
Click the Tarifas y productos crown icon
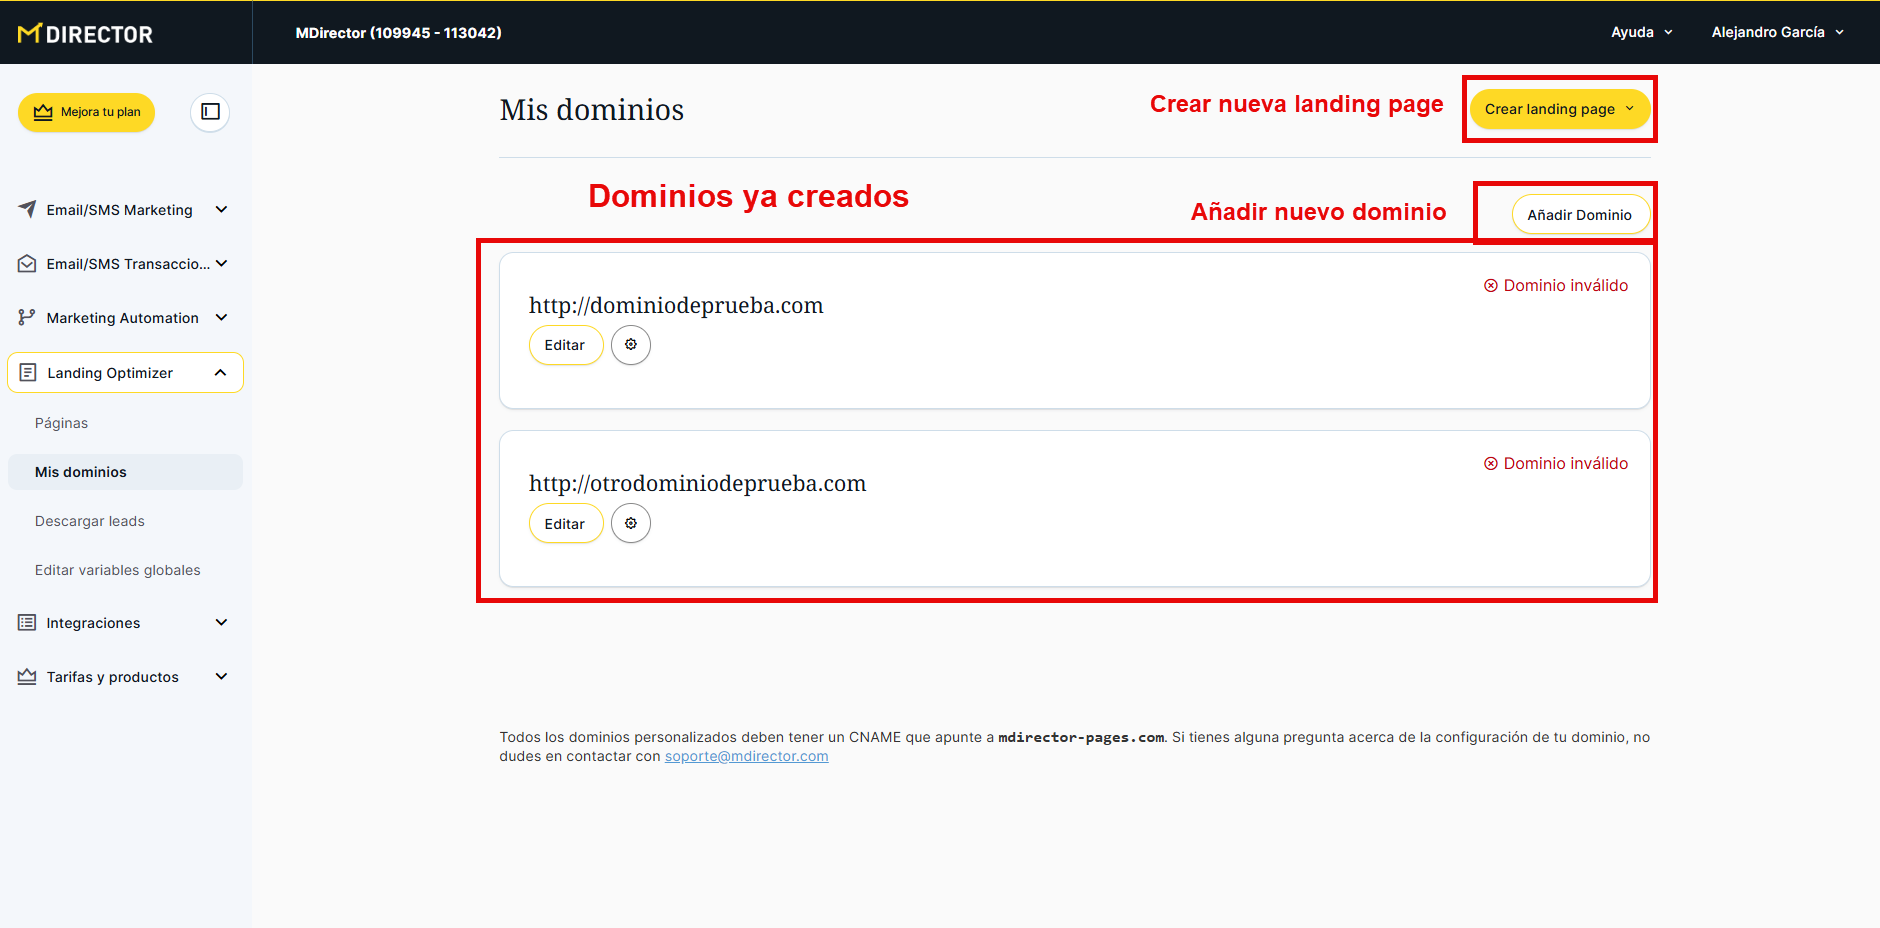(x=27, y=677)
